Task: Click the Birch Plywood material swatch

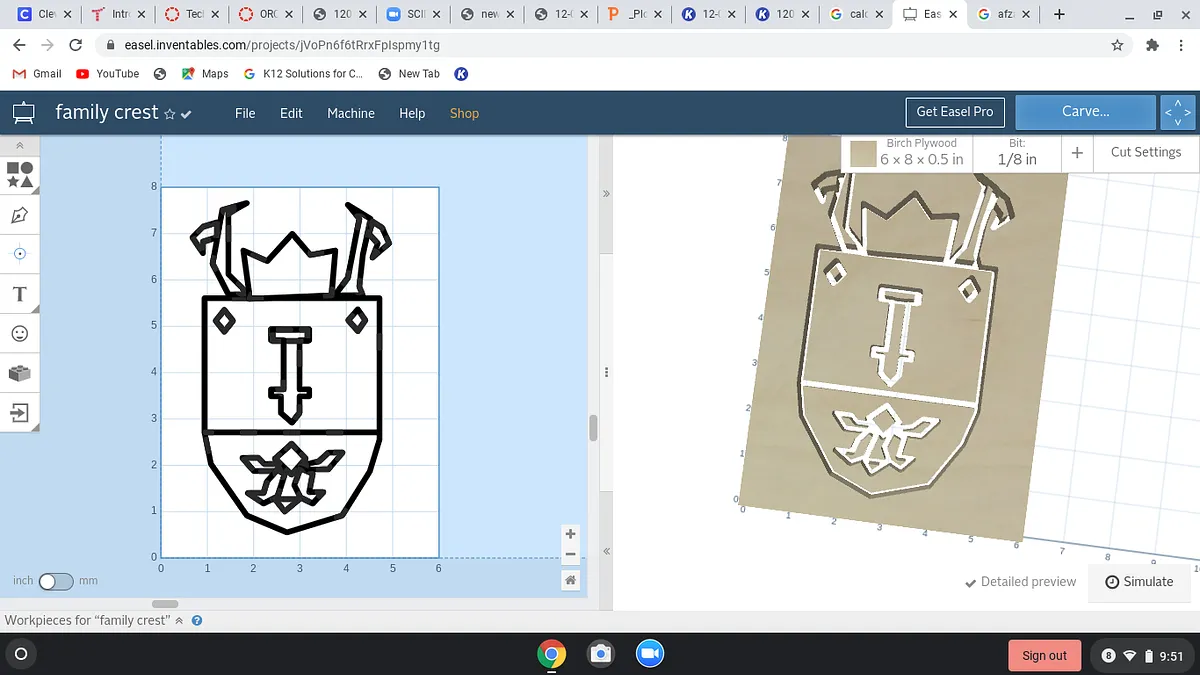Action: 863,154
